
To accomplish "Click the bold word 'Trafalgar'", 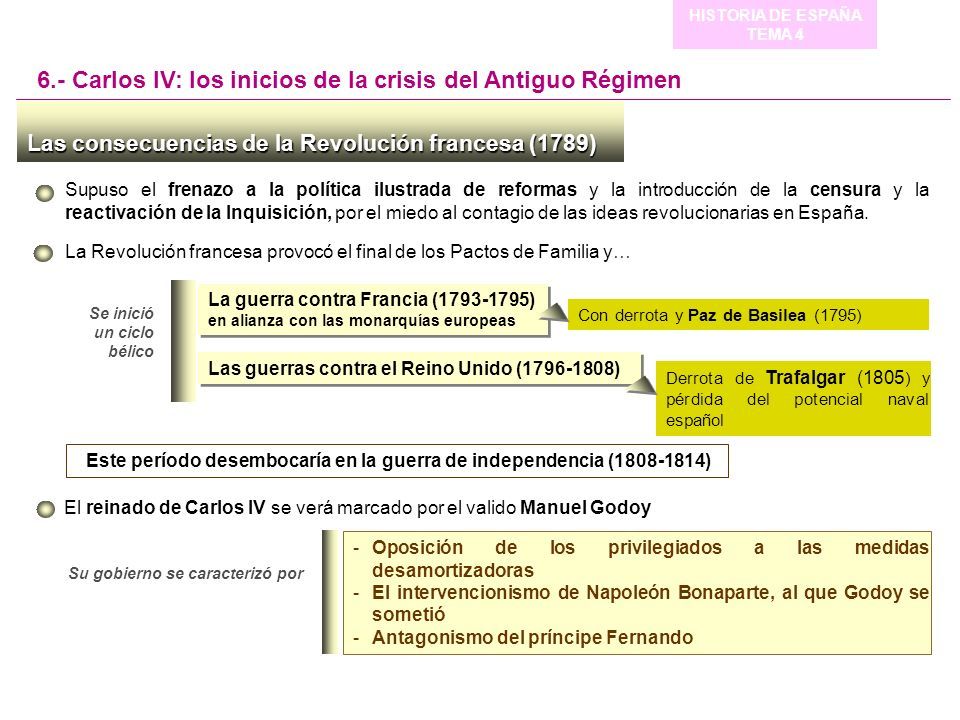I will (x=805, y=378).
